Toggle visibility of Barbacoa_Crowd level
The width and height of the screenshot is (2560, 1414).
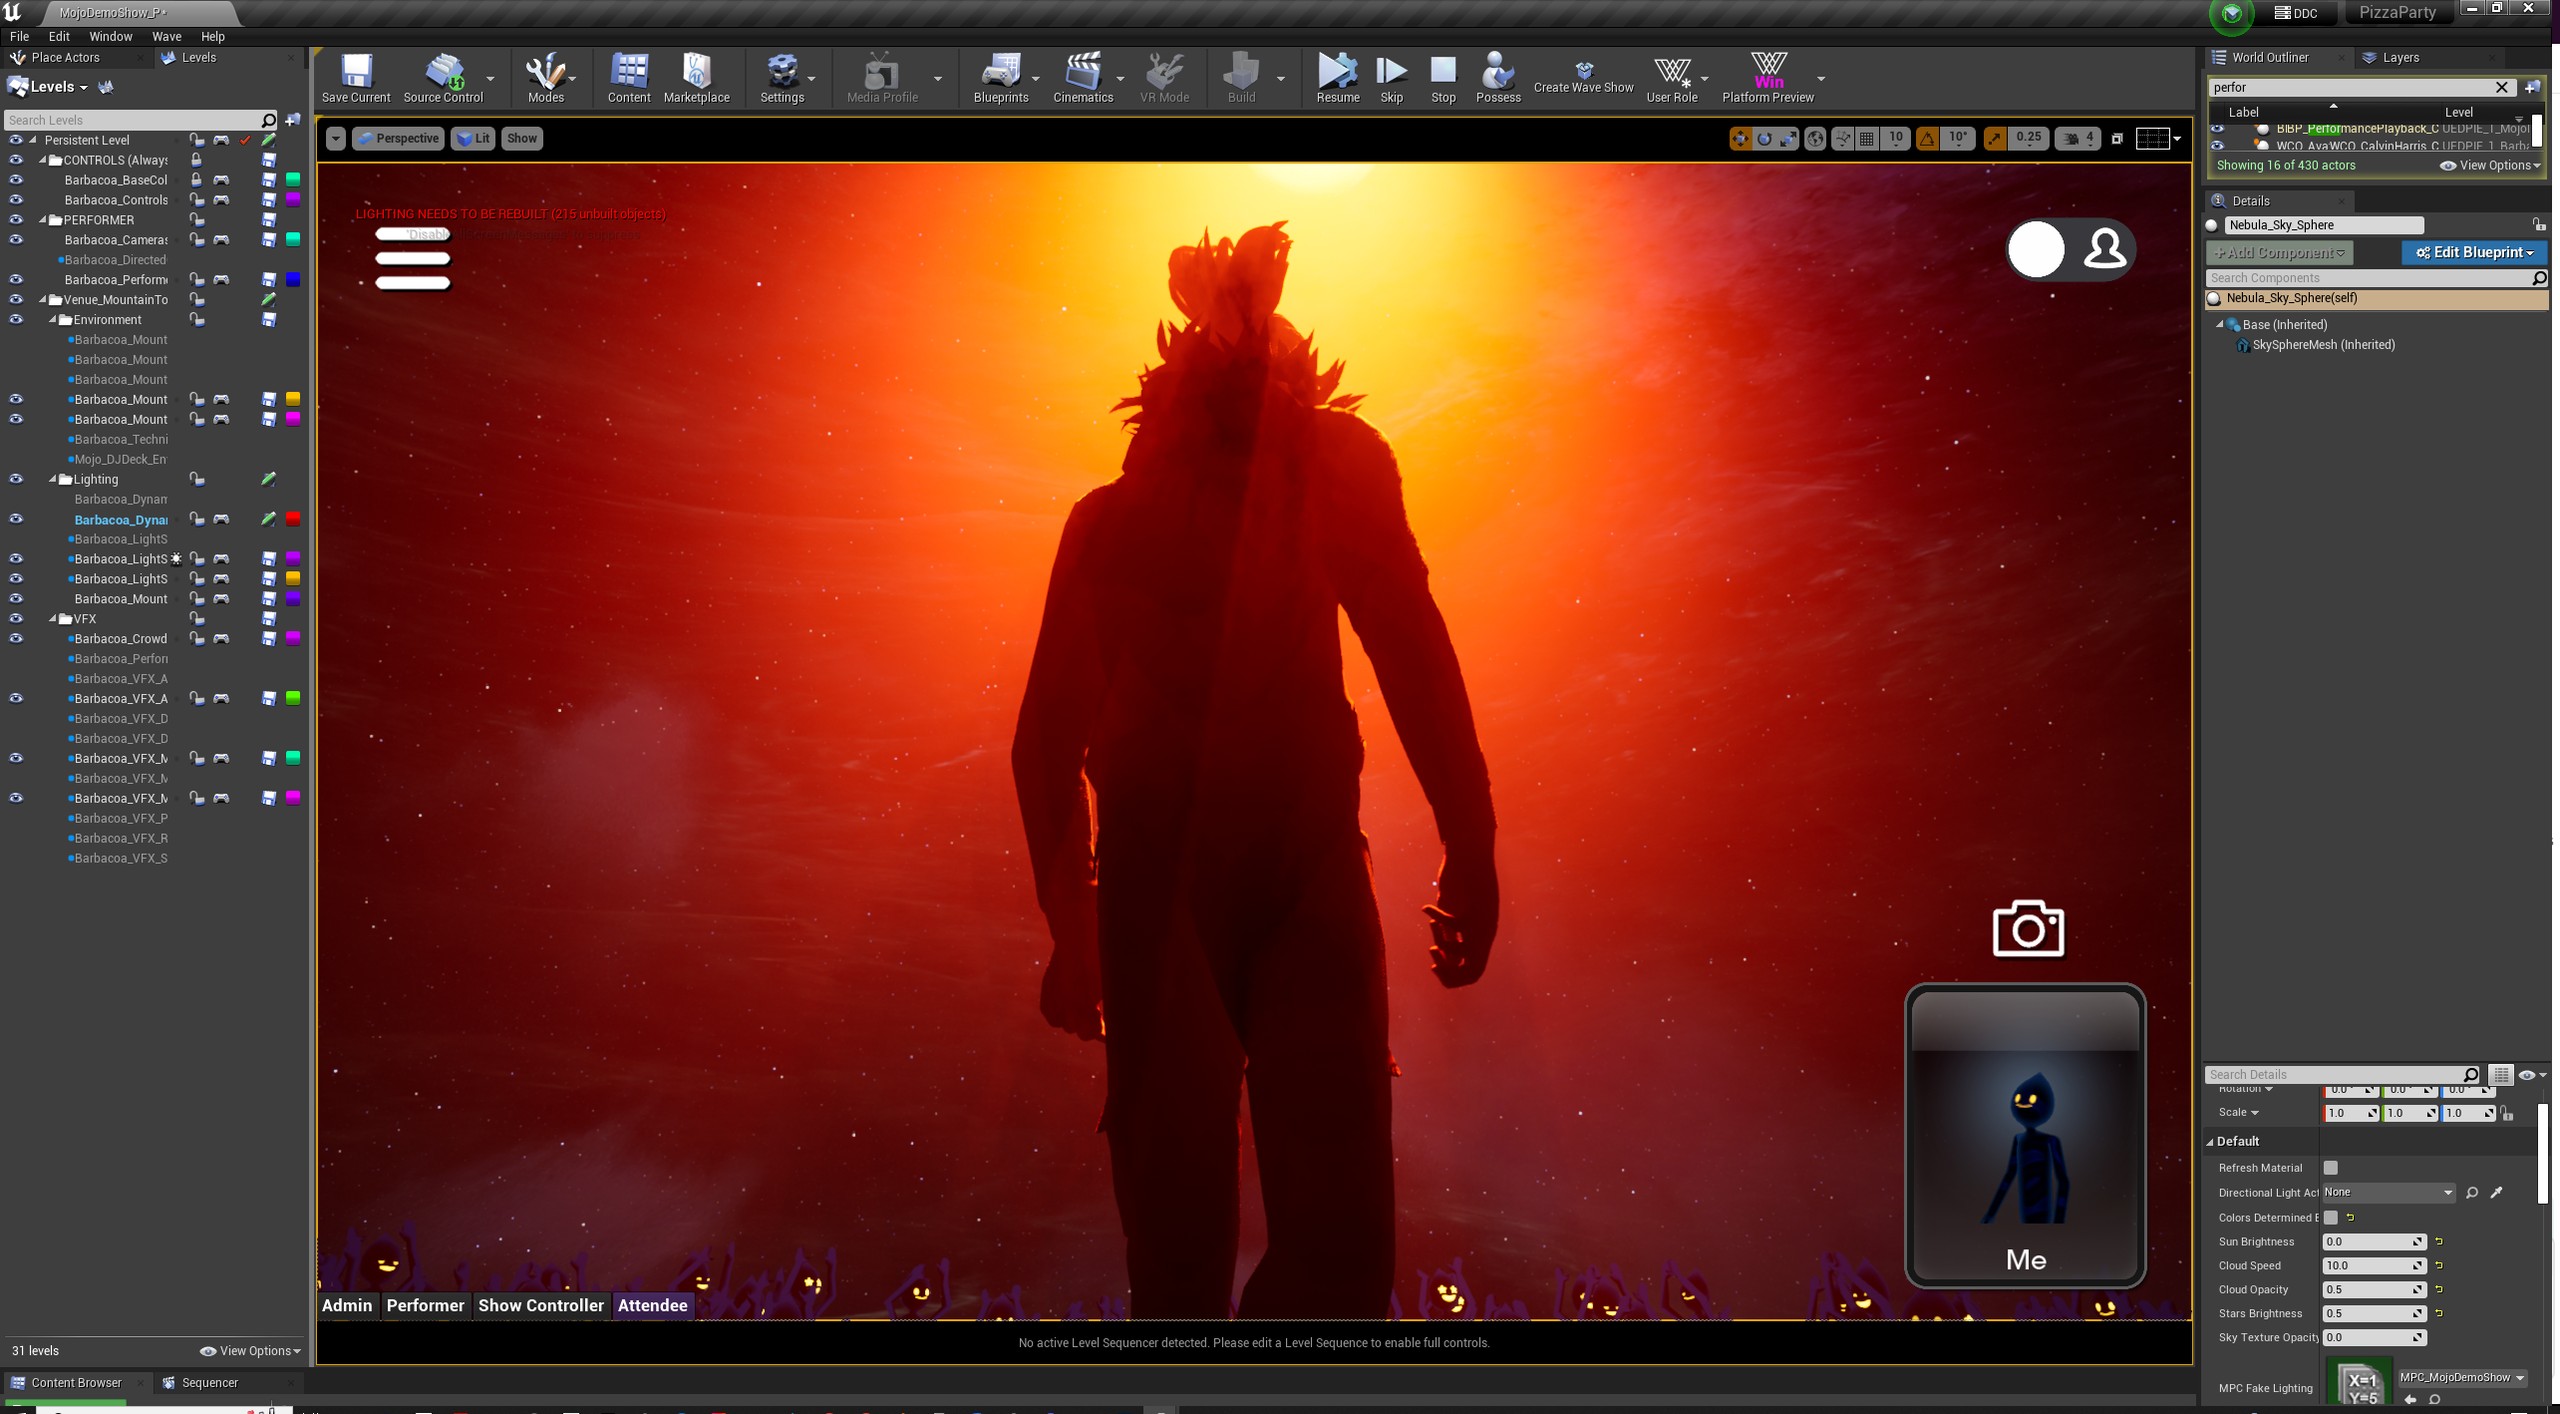[15, 639]
